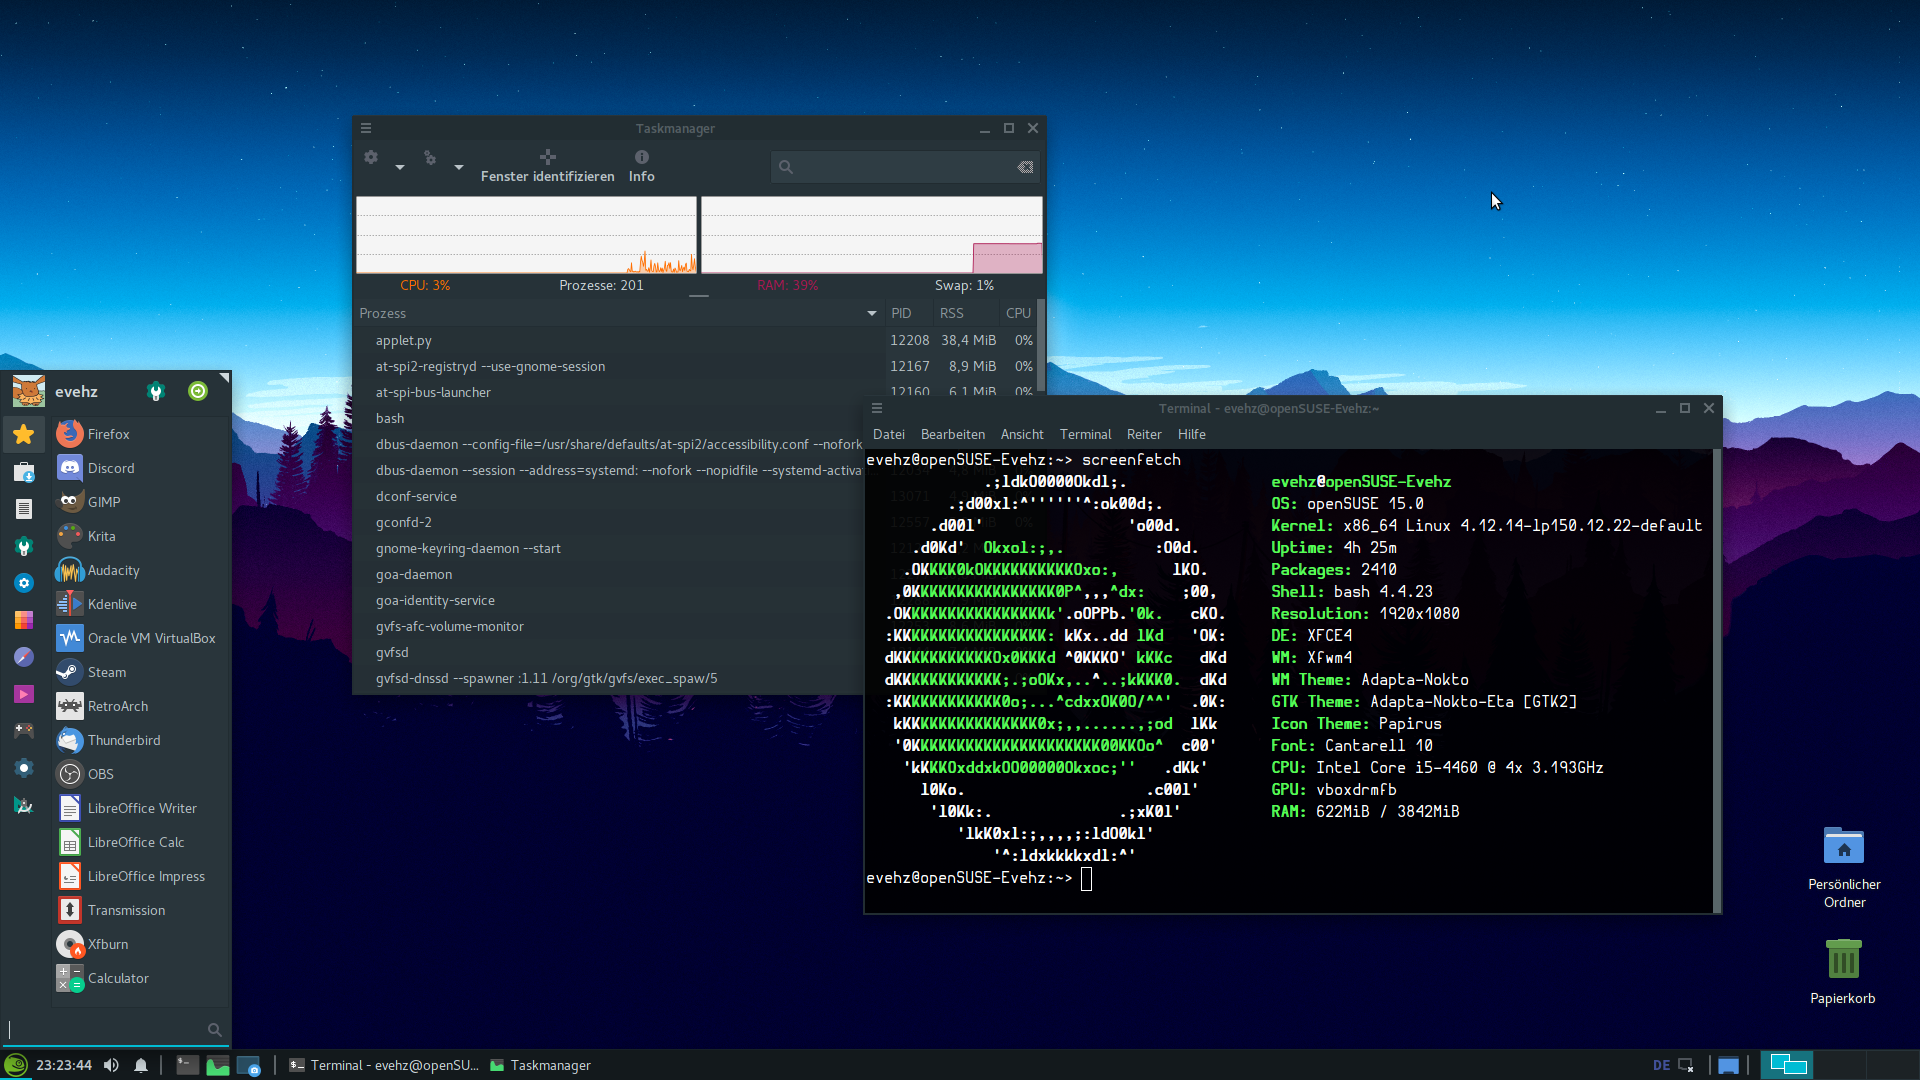This screenshot has height=1080, width=1920.
Task: Click the Prozess column sort arrow
Action: 872,313
